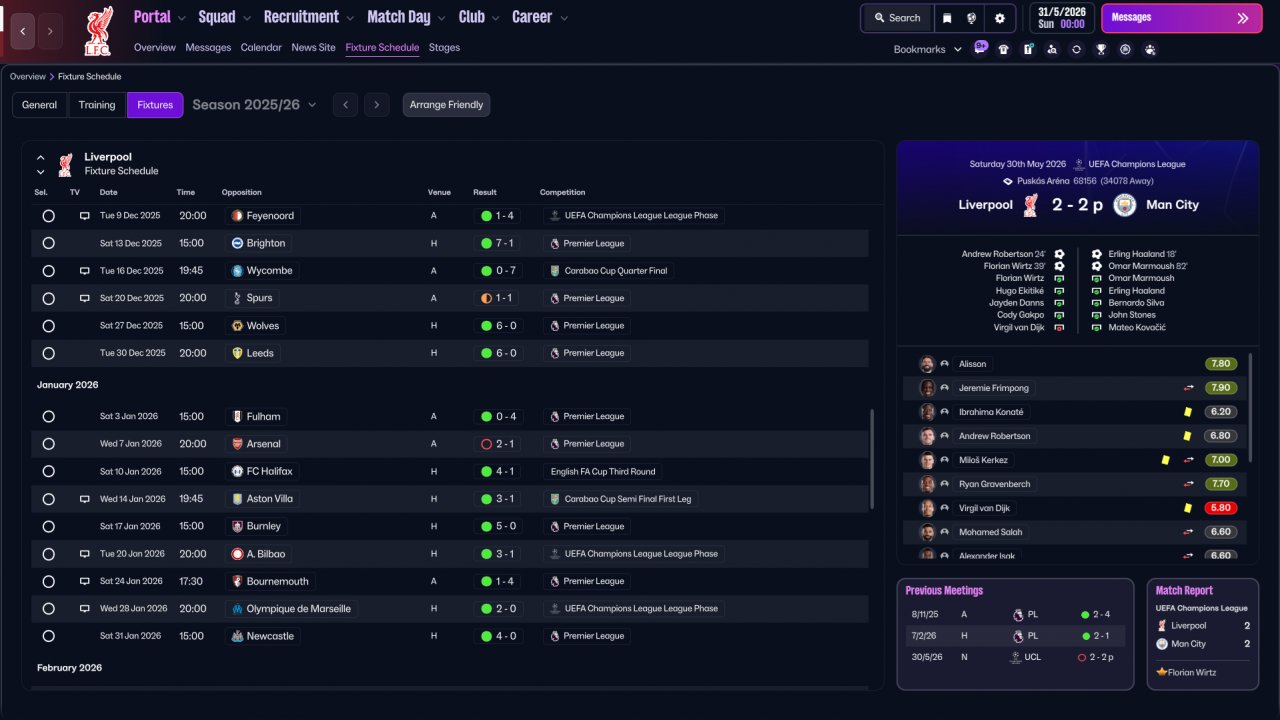Open the News Site sub-tab
The height and width of the screenshot is (720, 1280).
(314, 47)
